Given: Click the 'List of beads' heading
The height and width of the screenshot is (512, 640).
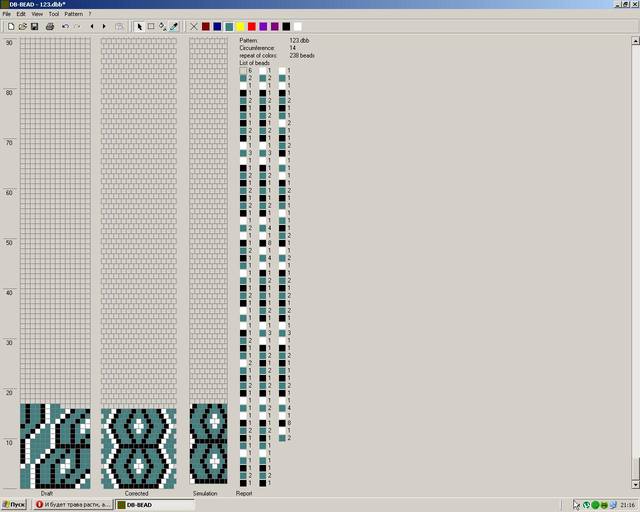Looking at the screenshot, I should pyautogui.click(x=254, y=63).
